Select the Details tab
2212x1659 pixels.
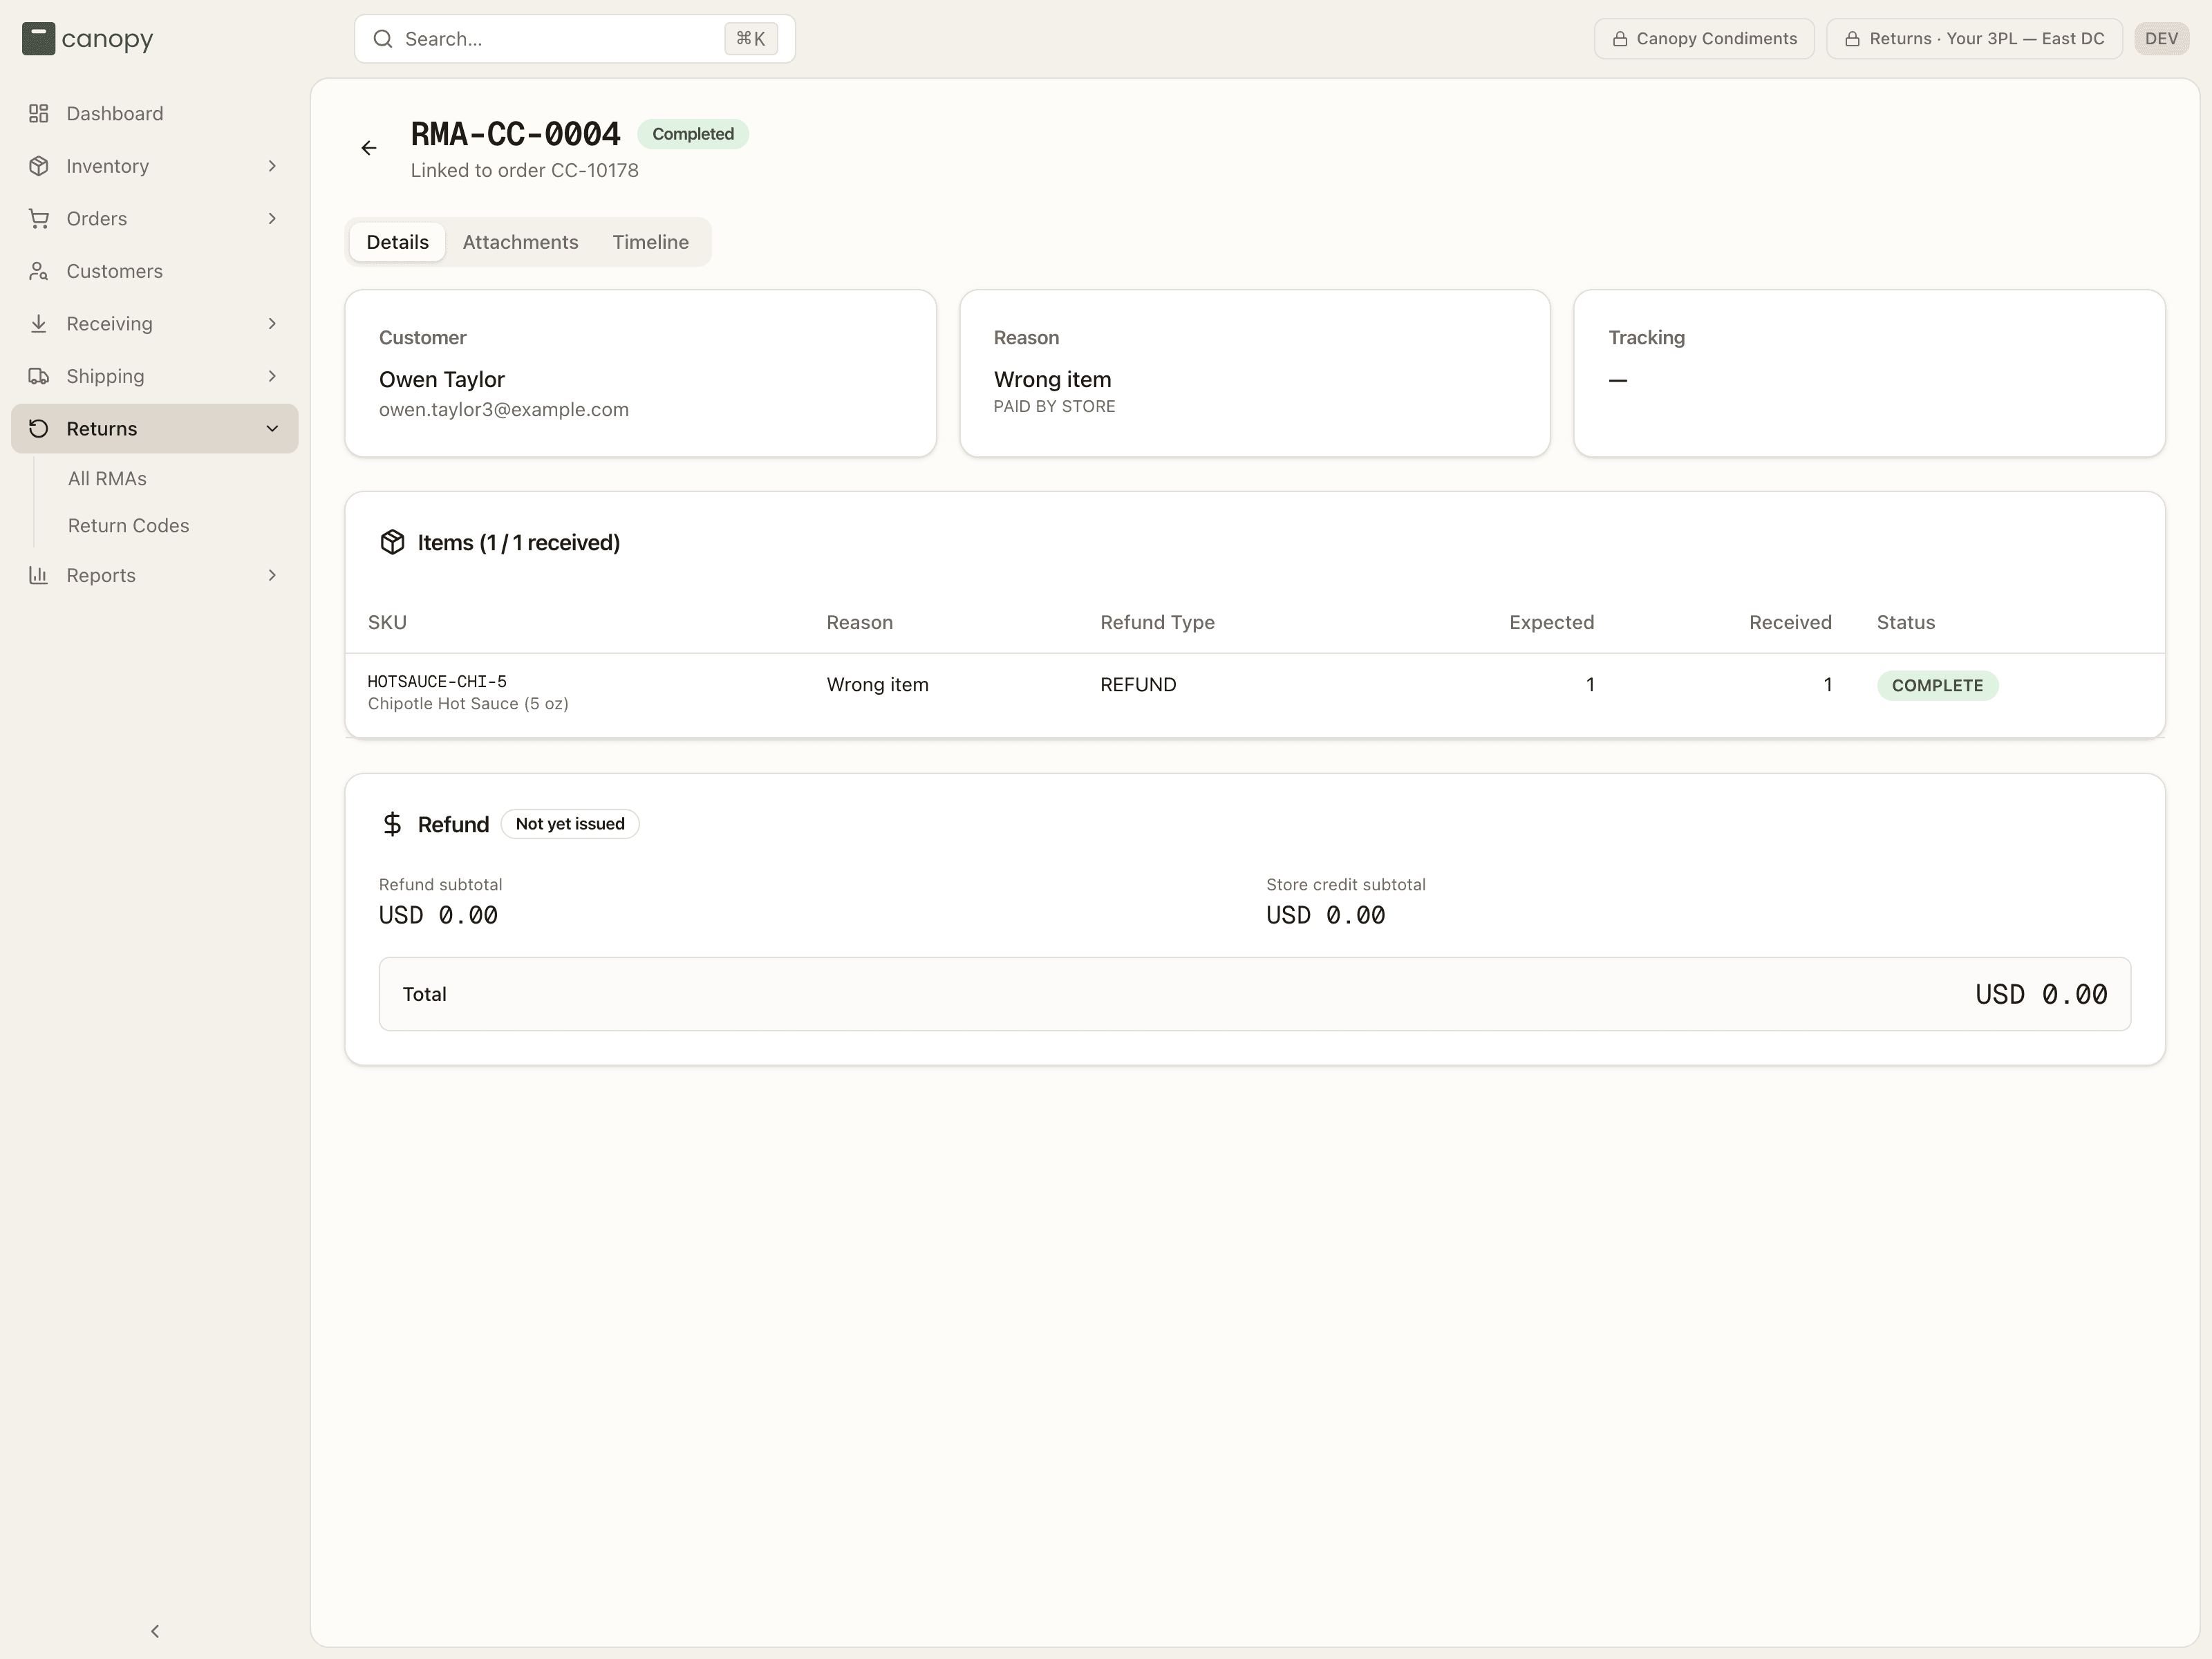(397, 242)
